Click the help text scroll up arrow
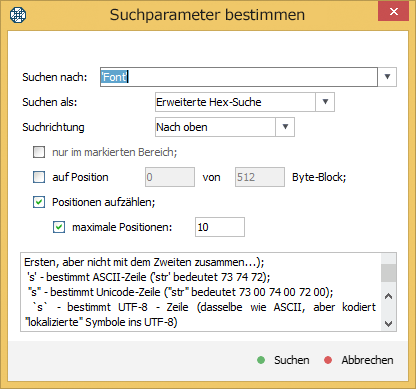Viewport: 416px width, 389px height. (388, 296)
